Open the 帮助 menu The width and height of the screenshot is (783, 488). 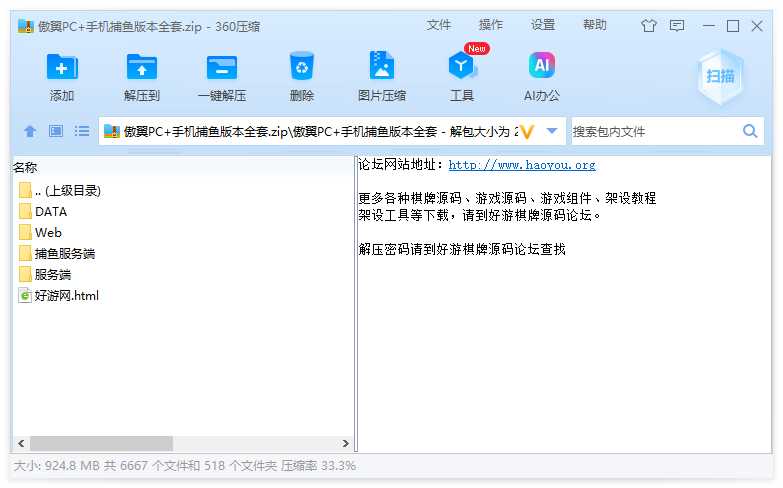[595, 25]
